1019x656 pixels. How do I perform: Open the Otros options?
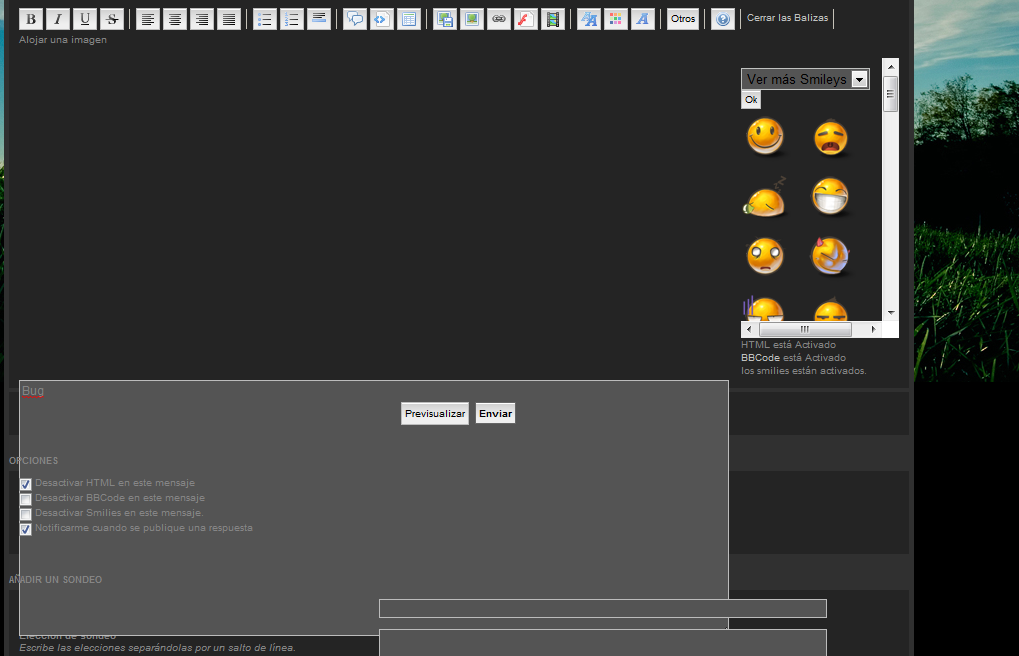(x=683, y=19)
